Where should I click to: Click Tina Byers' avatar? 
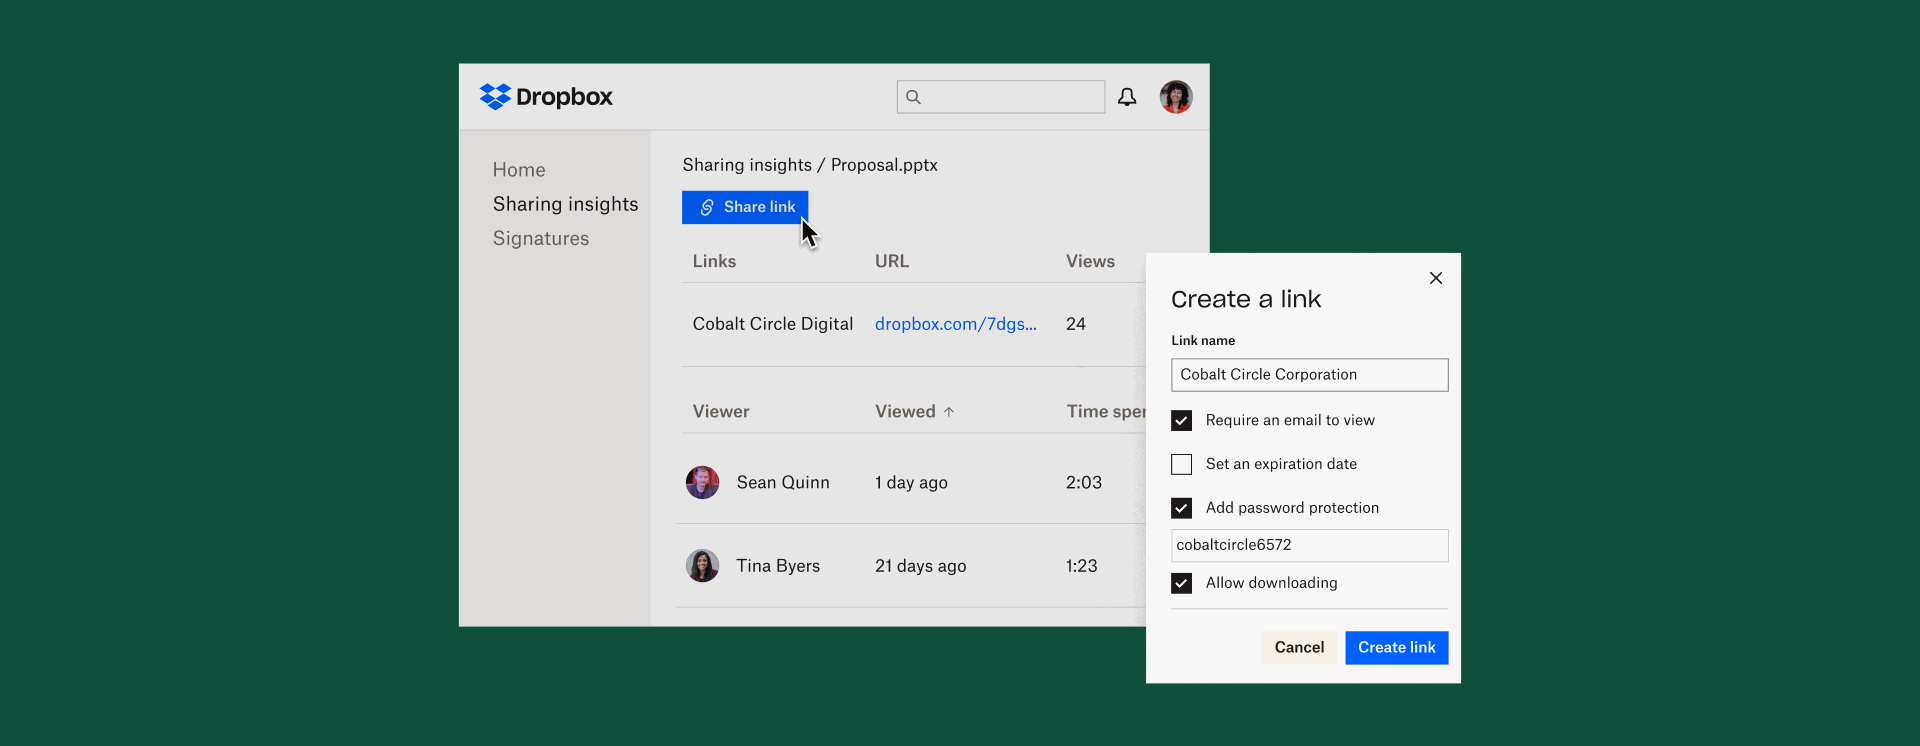click(x=702, y=566)
